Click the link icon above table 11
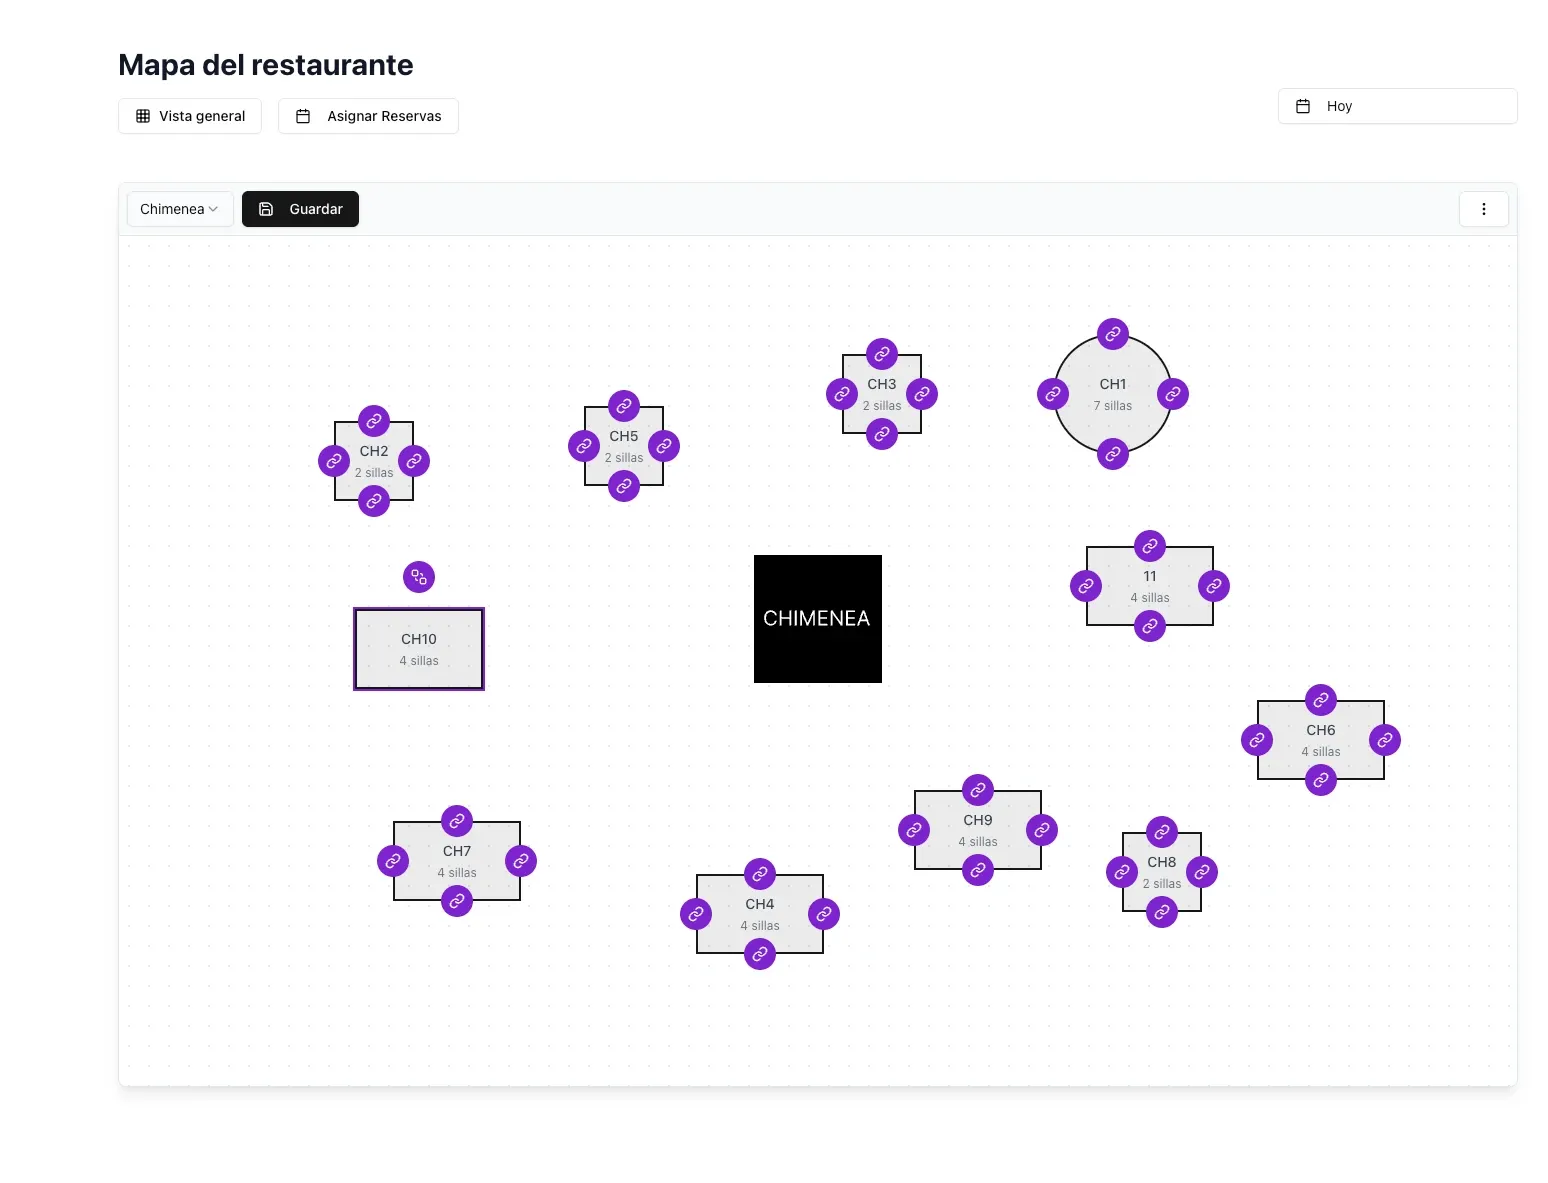This screenshot has width=1548, height=1183. (1150, 546)
